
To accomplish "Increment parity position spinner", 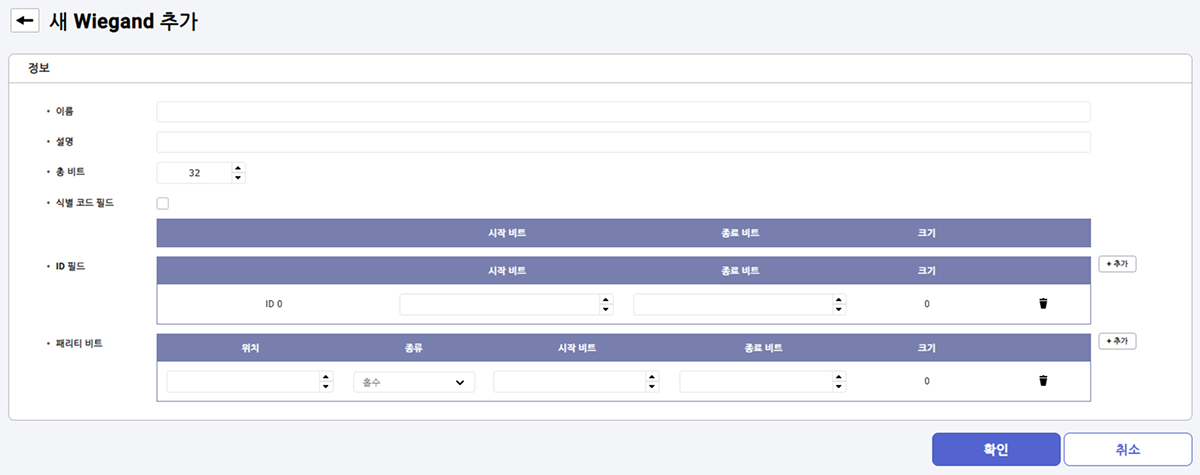I will (x=326, y=376).
